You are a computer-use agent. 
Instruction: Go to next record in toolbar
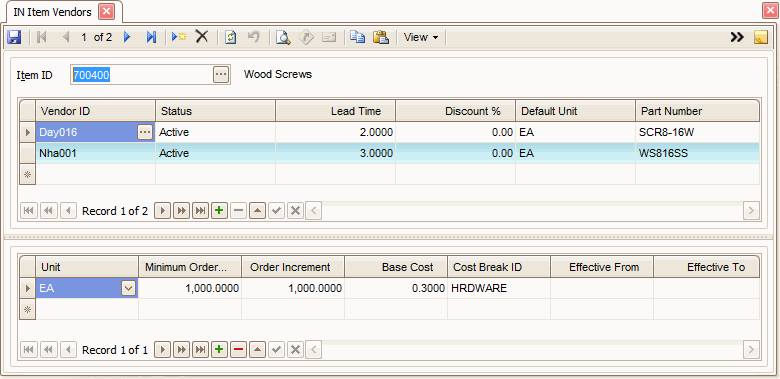127,37
